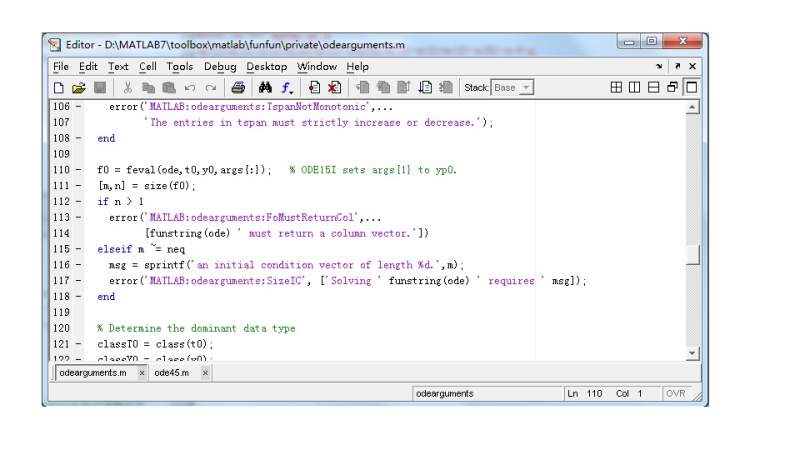800x450 pixels.
Task: Click the Exit debug mode icon
Action: [445, 88]
